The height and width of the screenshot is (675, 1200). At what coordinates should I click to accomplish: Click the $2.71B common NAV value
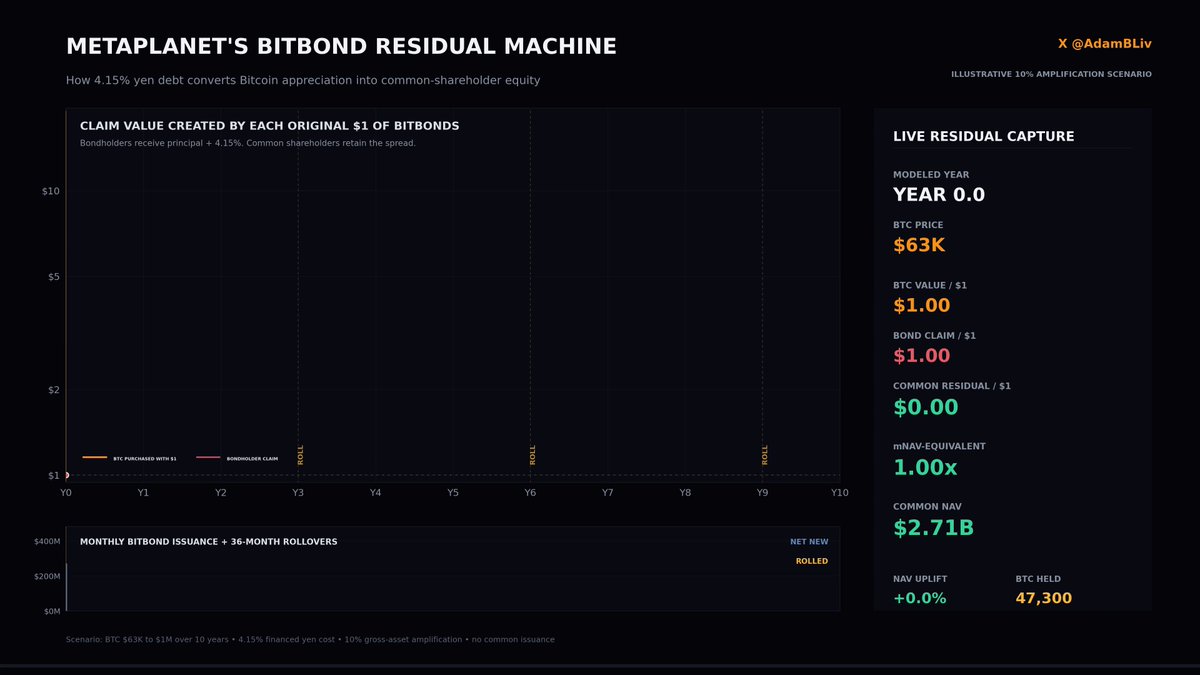(933, 527)
